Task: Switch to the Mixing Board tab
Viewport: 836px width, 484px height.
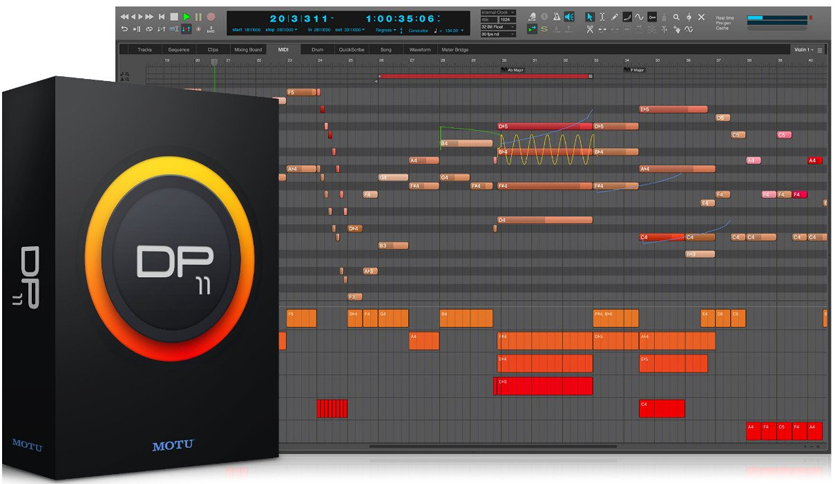Action: [248, 50]
